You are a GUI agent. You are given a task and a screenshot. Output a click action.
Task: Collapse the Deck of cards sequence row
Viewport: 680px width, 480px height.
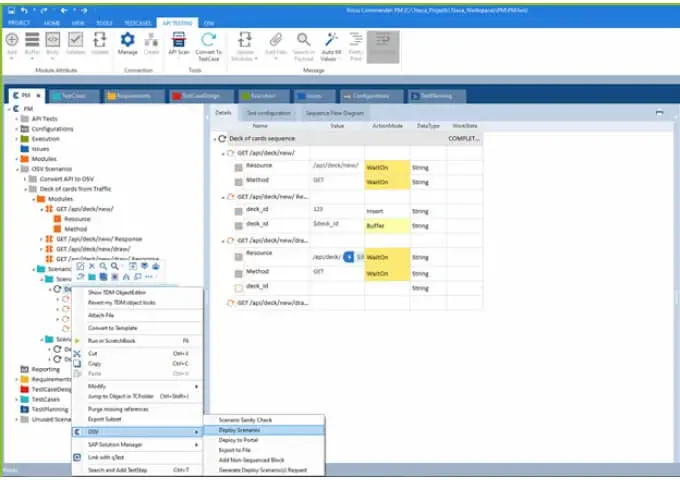coord(214,138)
